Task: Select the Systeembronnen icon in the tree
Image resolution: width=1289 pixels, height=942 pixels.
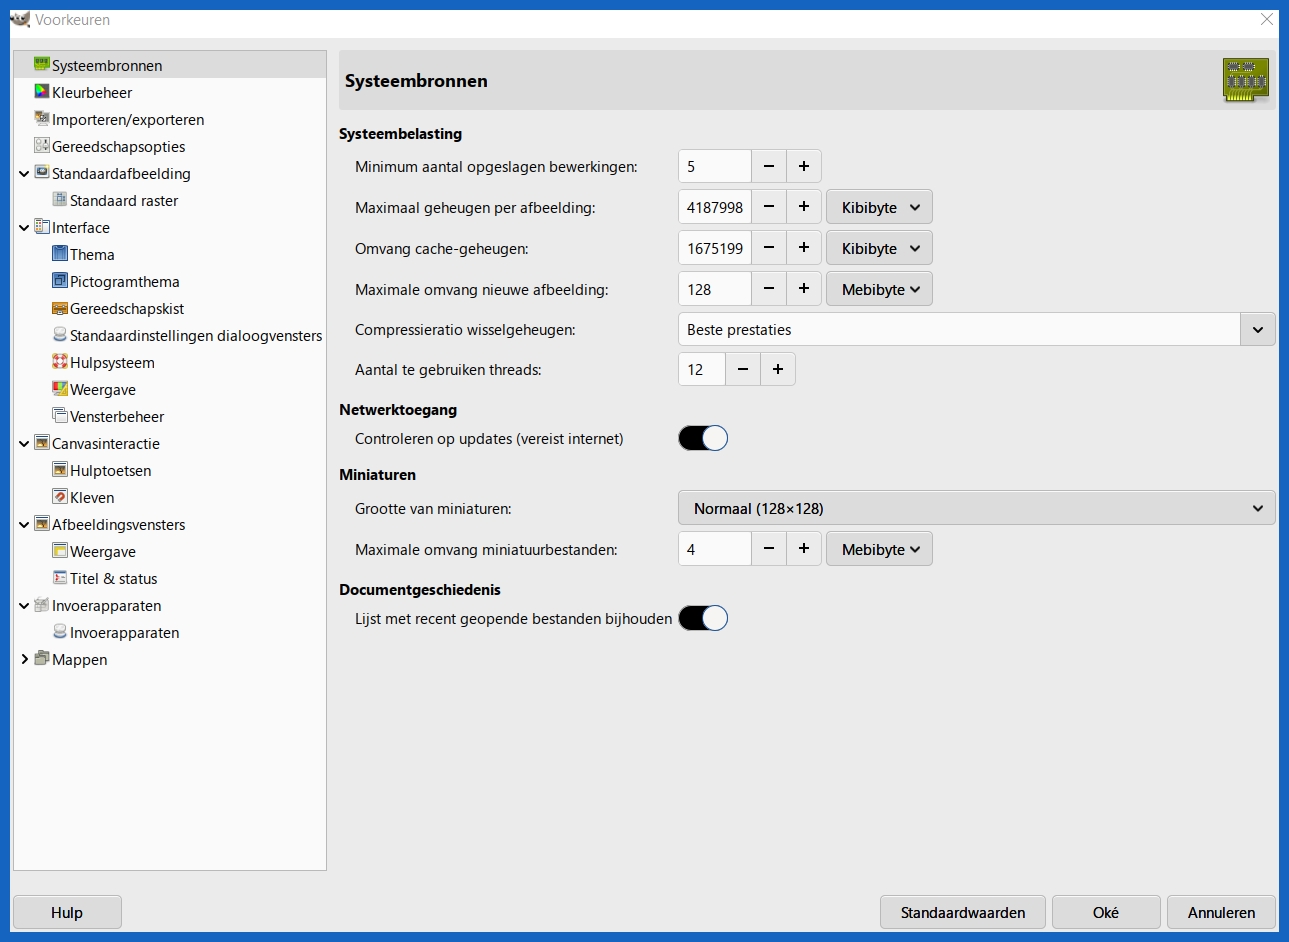Action: tap(42, 64)
